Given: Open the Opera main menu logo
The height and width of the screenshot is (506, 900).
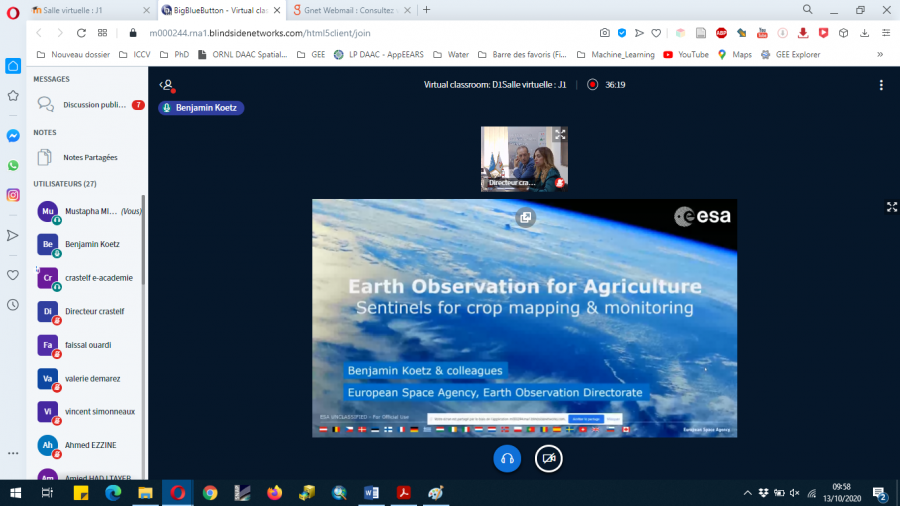Looking at the screenshot, I should click(13, 13).
